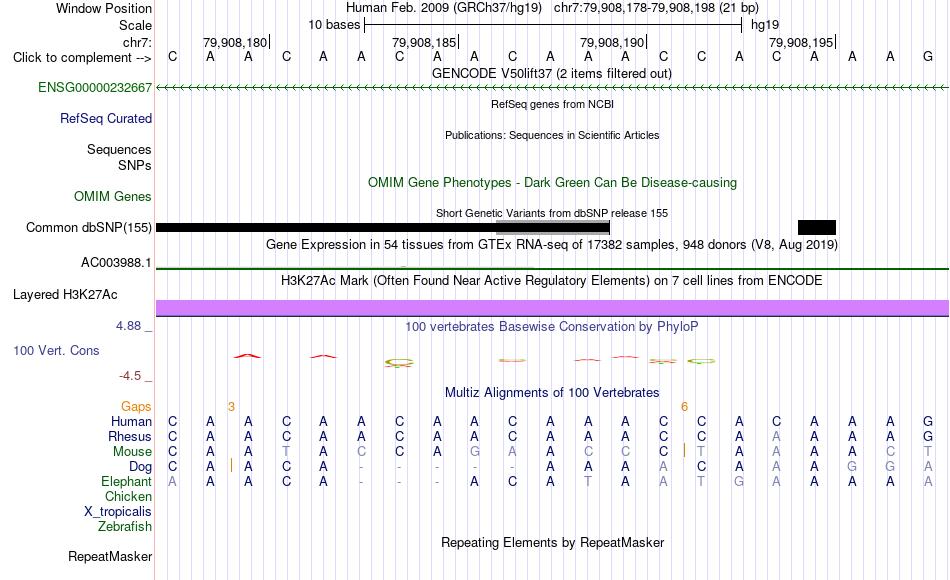This screenshot has height=580, width=950.
Task: Click the Scale track label
Action: click(135, 25)
